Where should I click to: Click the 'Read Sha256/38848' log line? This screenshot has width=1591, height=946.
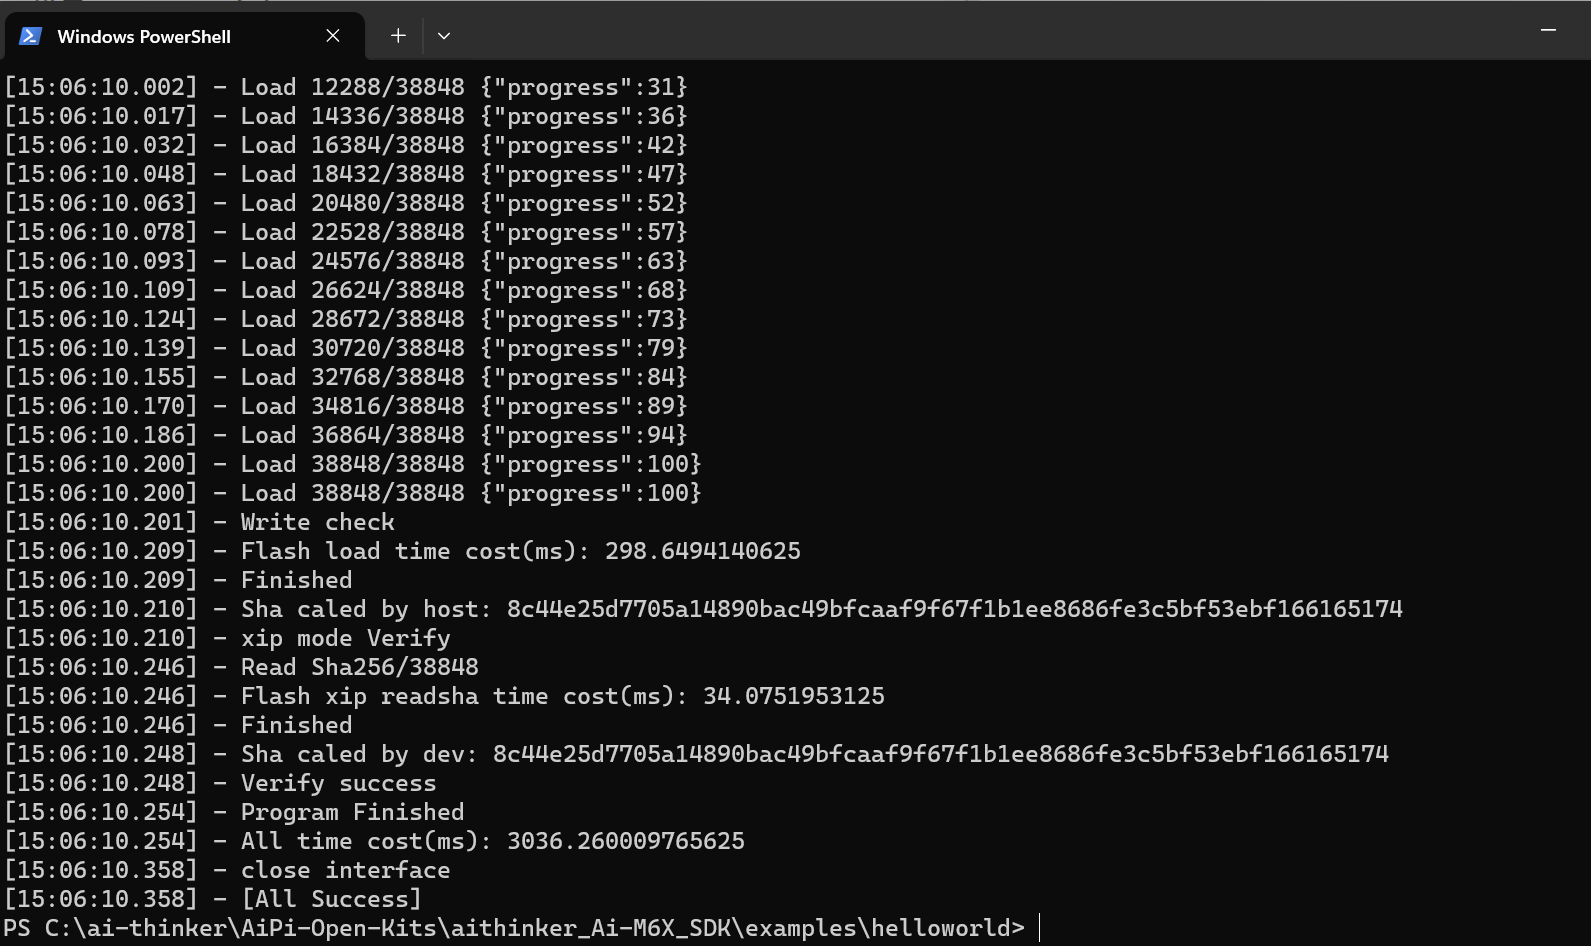[359, 667]
